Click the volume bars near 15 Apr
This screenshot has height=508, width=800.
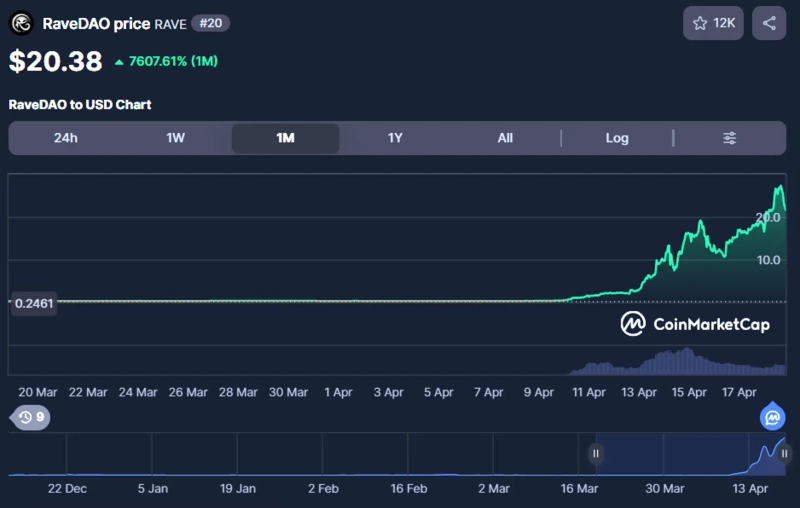686,360
